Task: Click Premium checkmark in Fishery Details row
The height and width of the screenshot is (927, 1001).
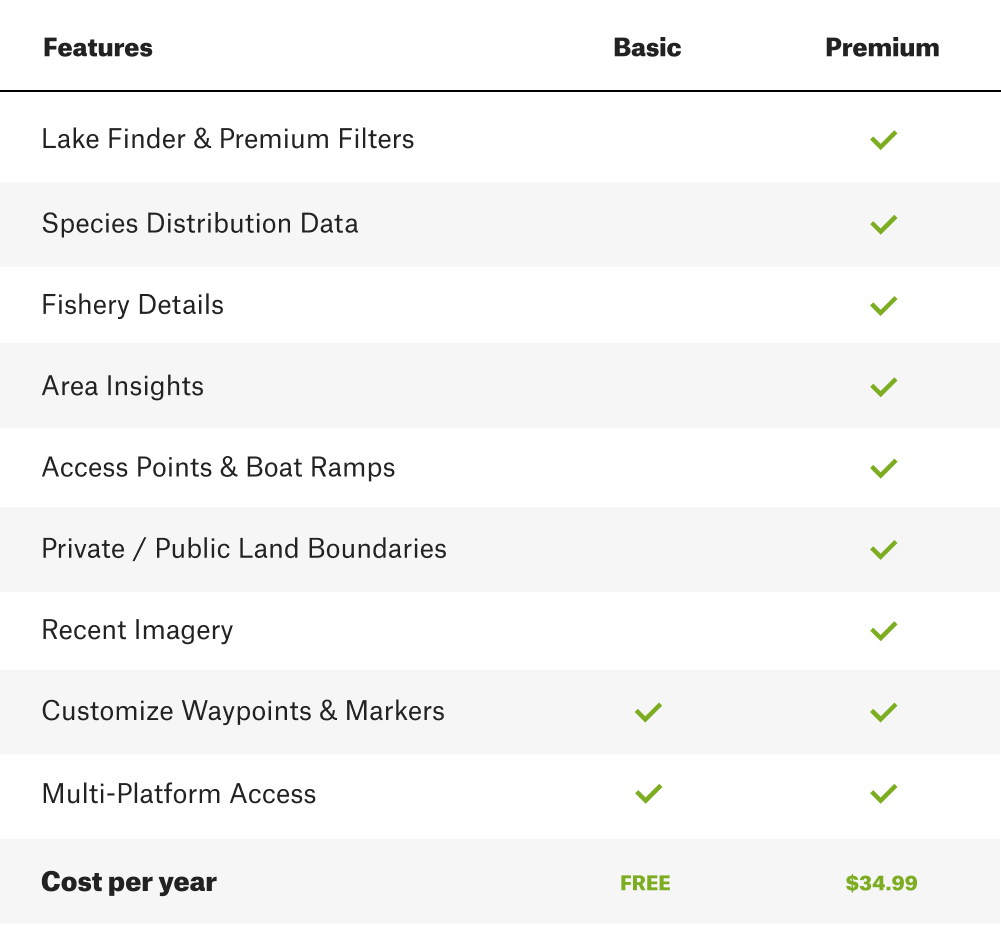Action: (883, 306)
